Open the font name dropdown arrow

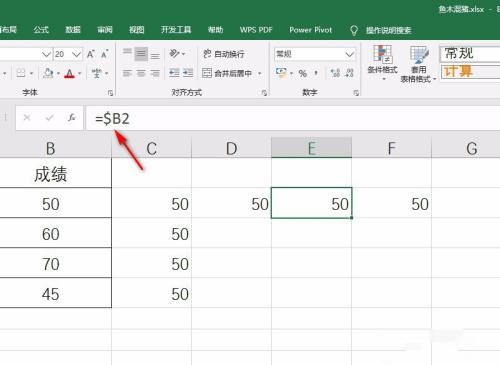coord(47,54)
